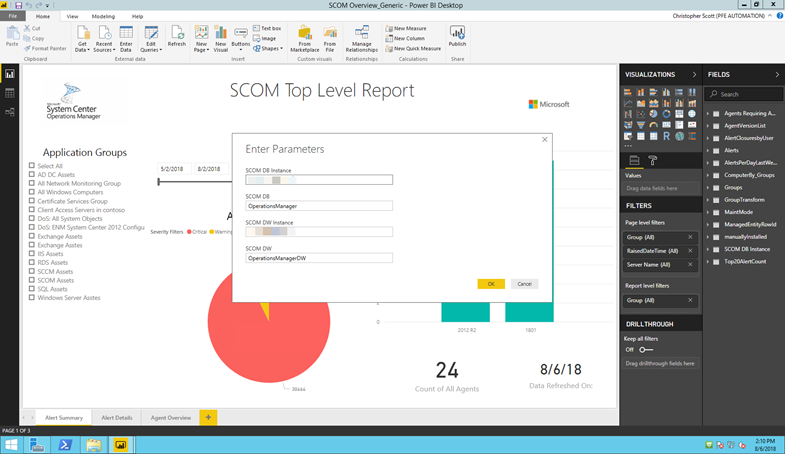Viewport: 785px width, 454px height.
Task: Open the Shapes dropdown
Action: tap(268, 49)
